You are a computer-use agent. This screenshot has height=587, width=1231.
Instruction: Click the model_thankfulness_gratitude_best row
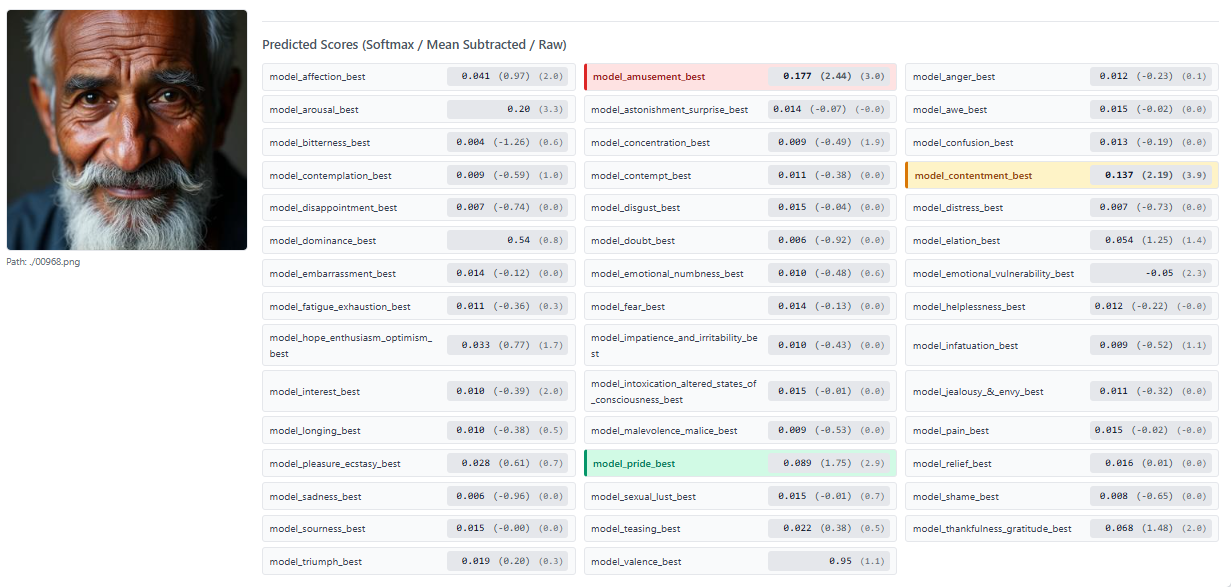(1061, 529)
